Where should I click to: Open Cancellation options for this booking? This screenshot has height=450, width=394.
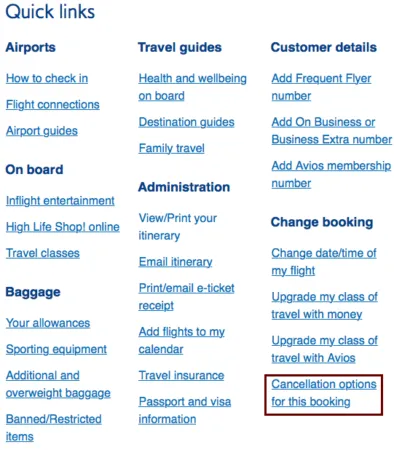(324, 393)
